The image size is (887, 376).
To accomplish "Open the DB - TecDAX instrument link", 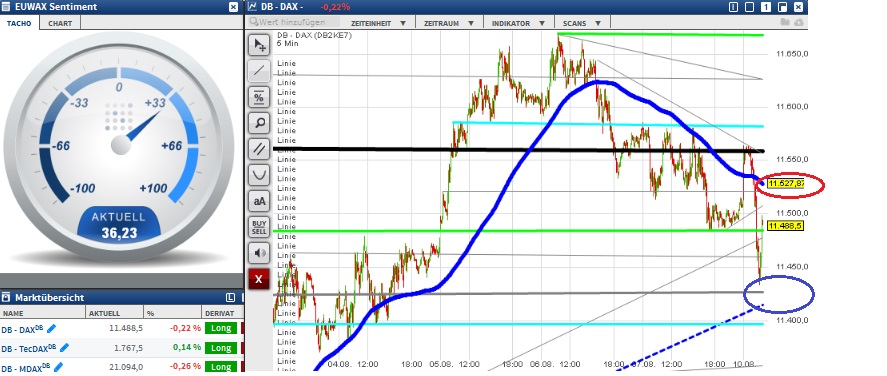I will 28,348.
